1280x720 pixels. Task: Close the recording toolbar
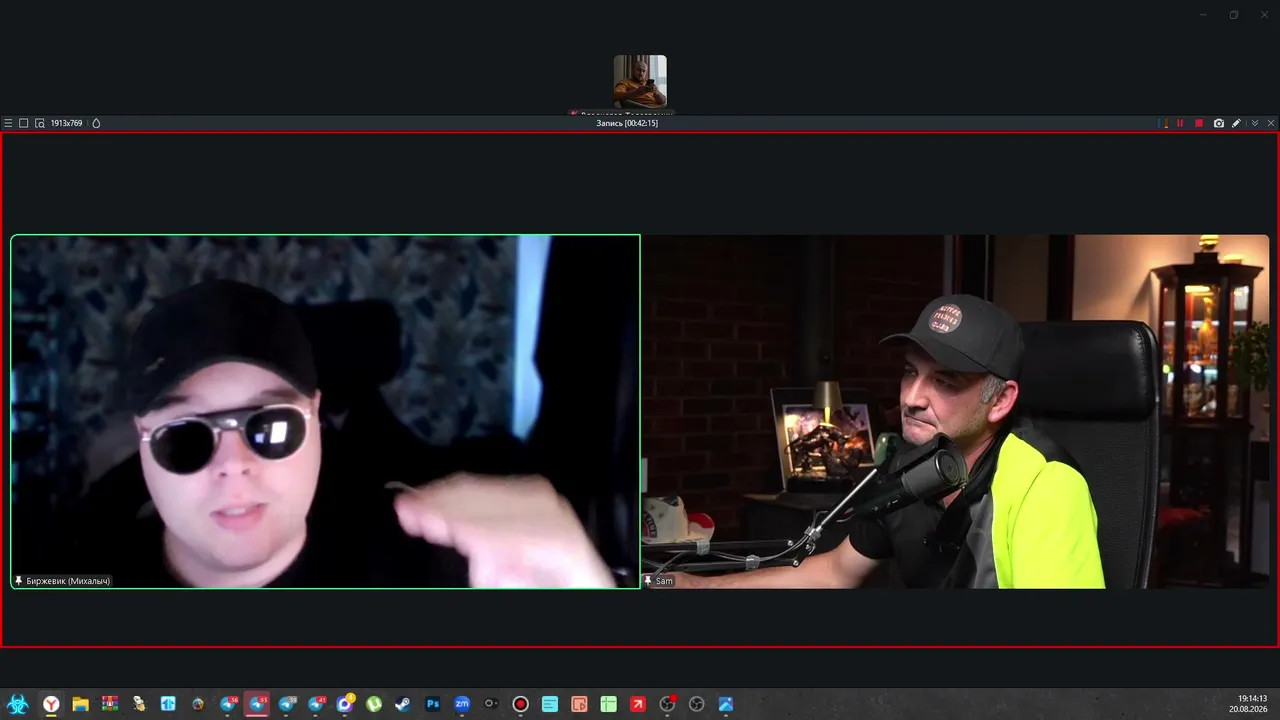pyautogui.click(x=1271, y=123)
